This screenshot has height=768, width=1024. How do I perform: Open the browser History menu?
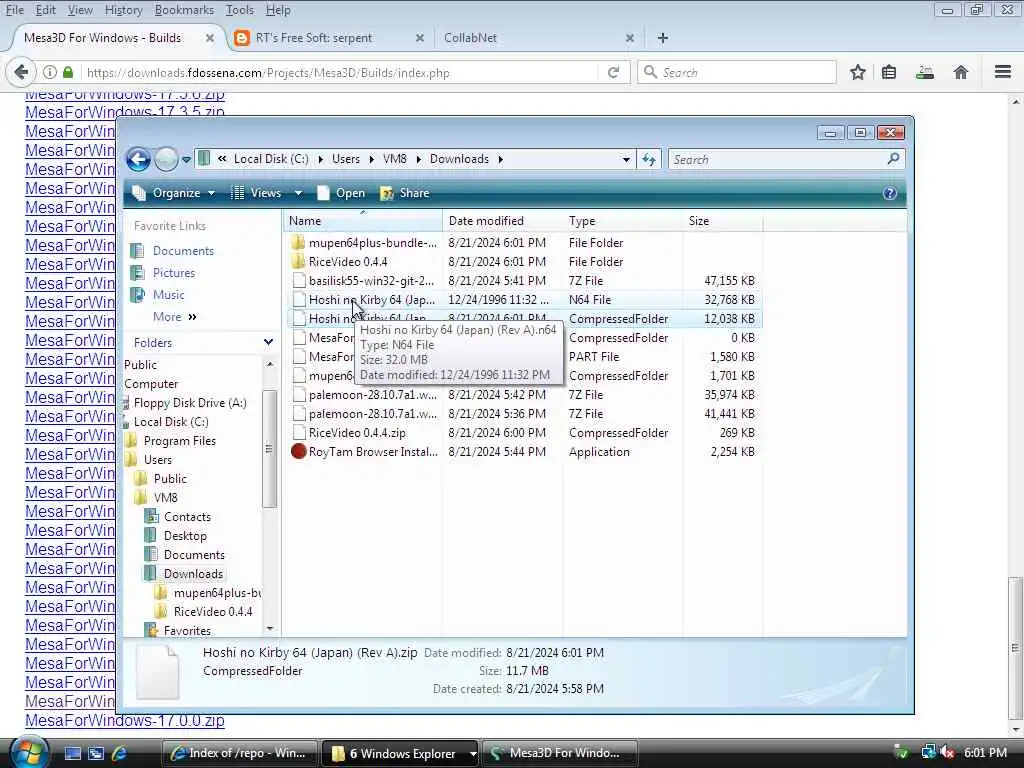123,10
